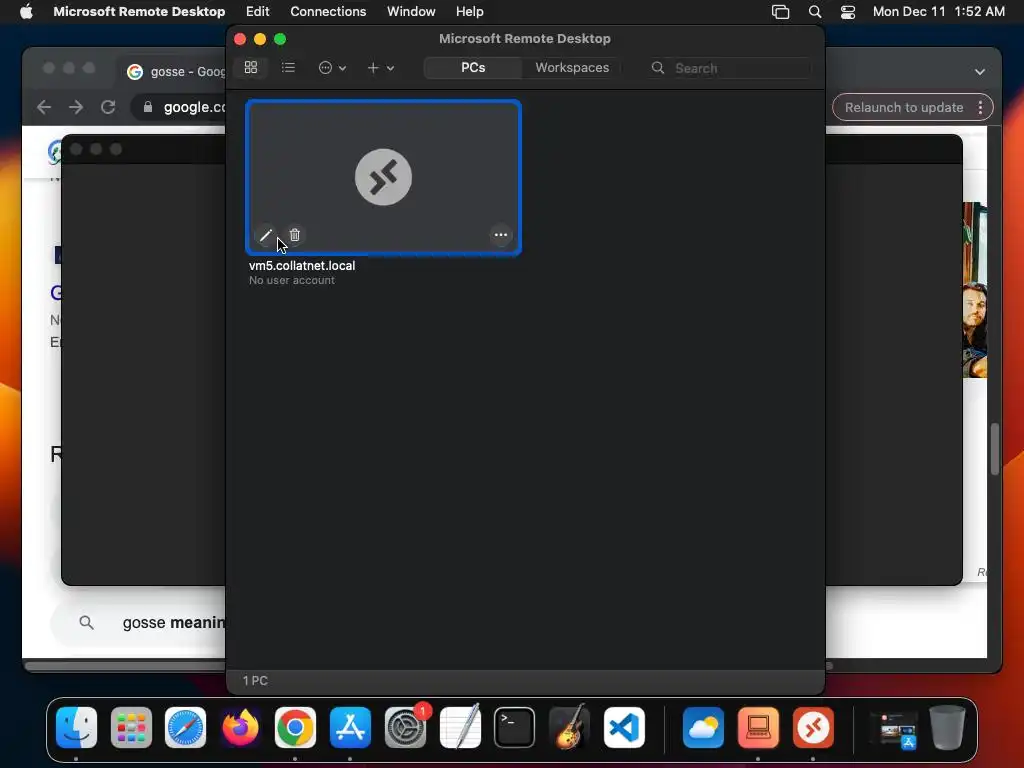Viewport: 1024px width, 768px height.
Task: Open the Help menu
Action: point(470,12)
